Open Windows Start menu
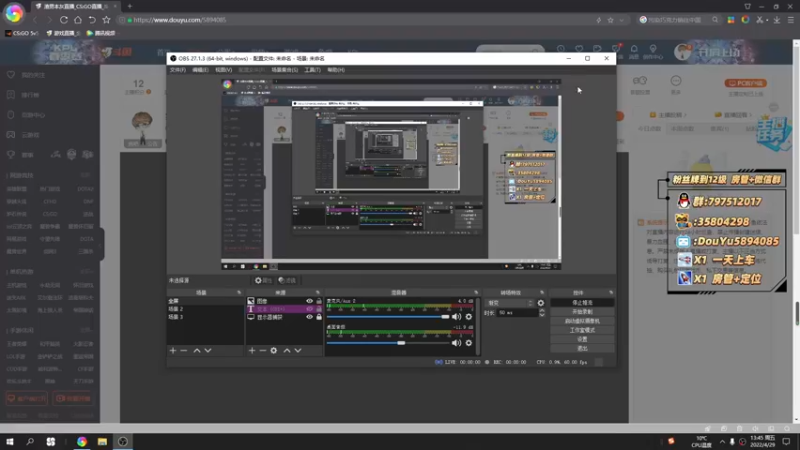 (10, 441)
